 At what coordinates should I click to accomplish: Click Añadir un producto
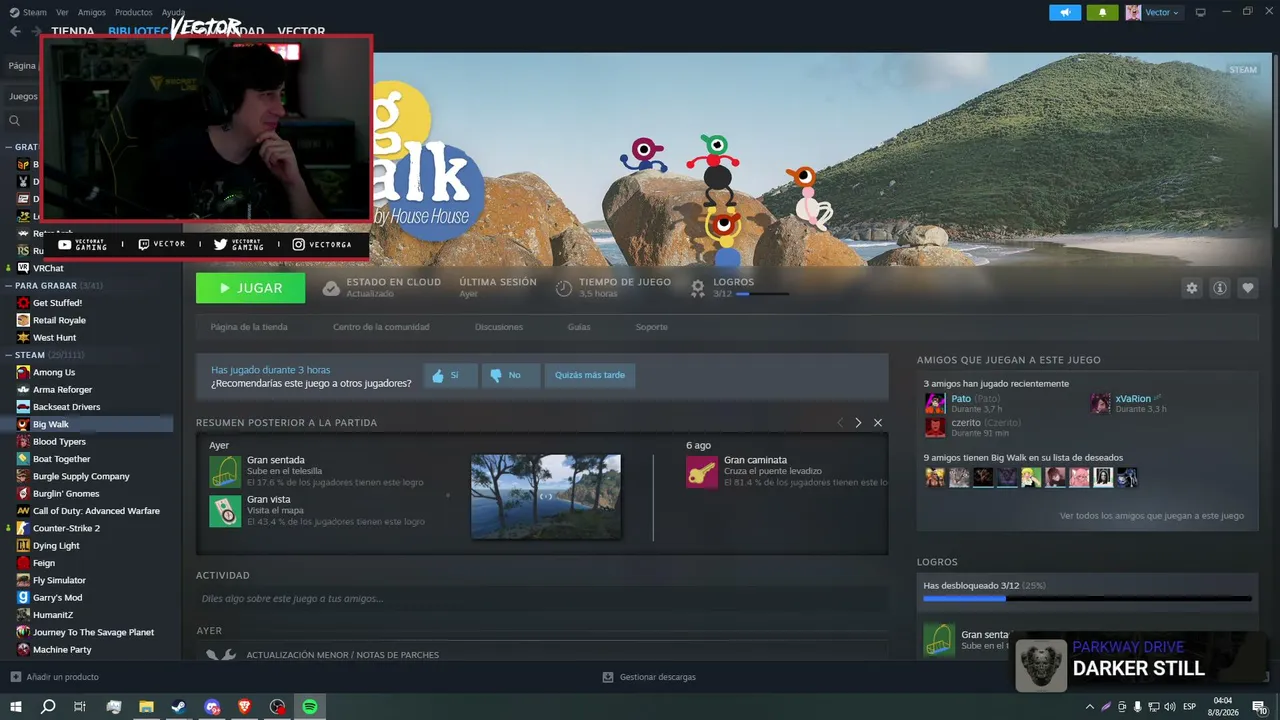coord(54,677)
